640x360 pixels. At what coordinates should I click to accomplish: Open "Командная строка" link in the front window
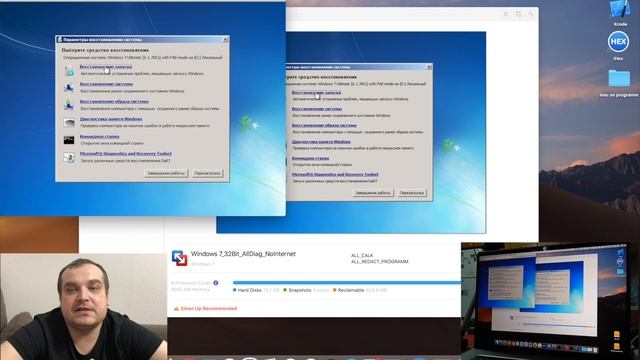coord(100,136)
